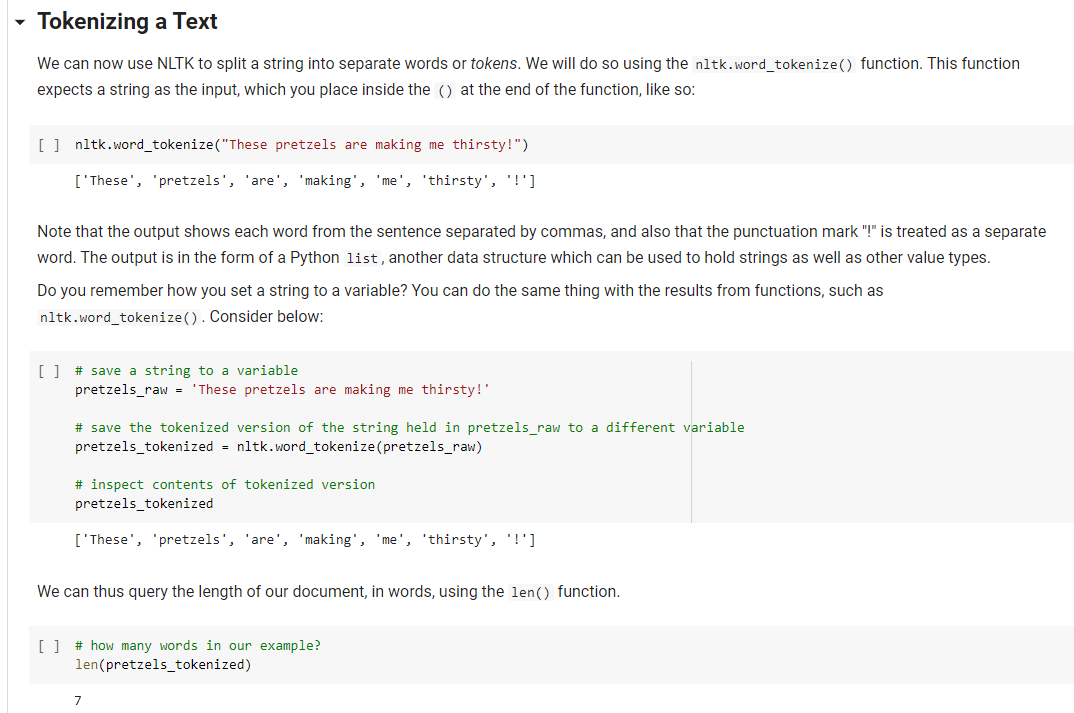The height and width of the screenshot is (713, 1074).
Task: Select the first cell's token list output
Action: [x=305, y=181]
